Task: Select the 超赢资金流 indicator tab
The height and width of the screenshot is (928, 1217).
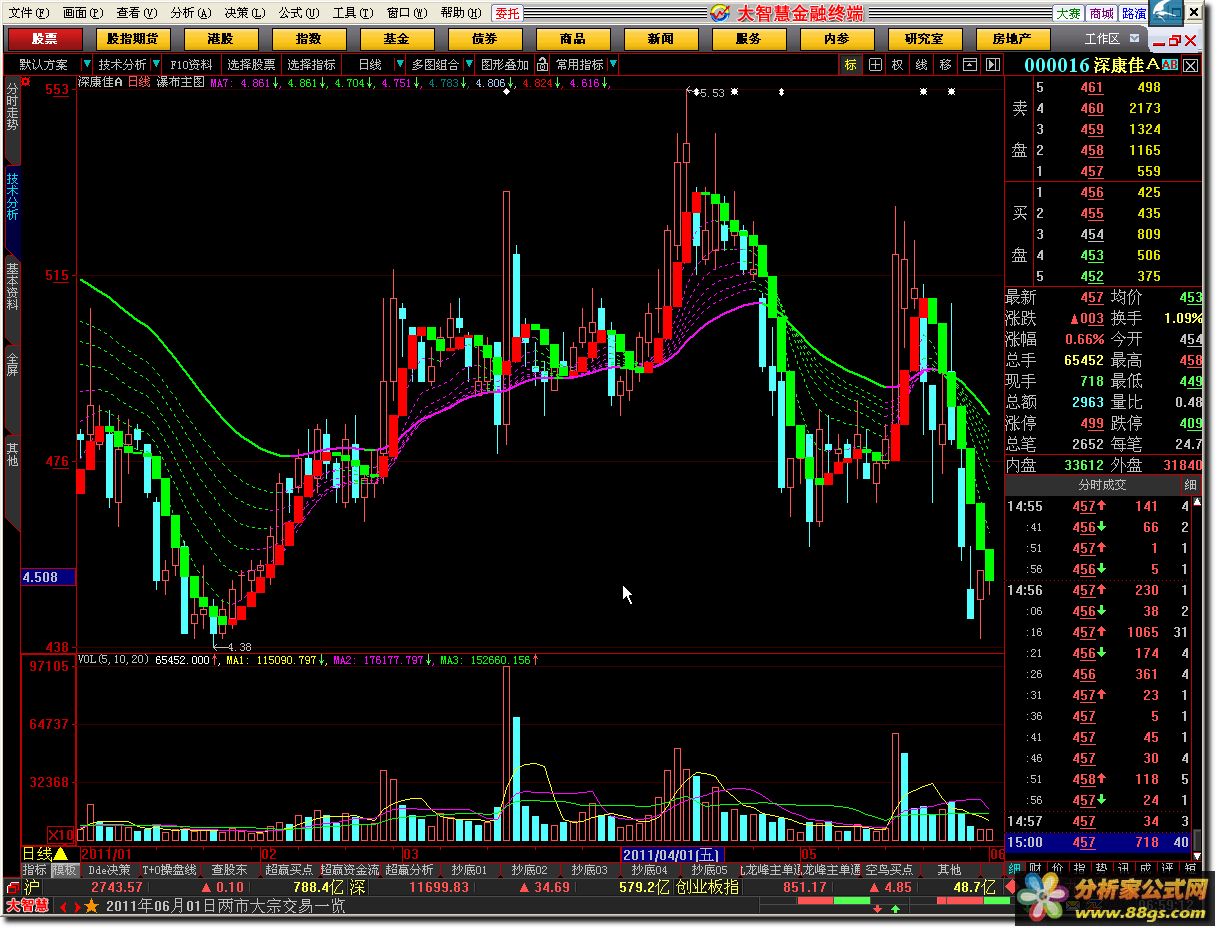Action: (x=350, y=870)
